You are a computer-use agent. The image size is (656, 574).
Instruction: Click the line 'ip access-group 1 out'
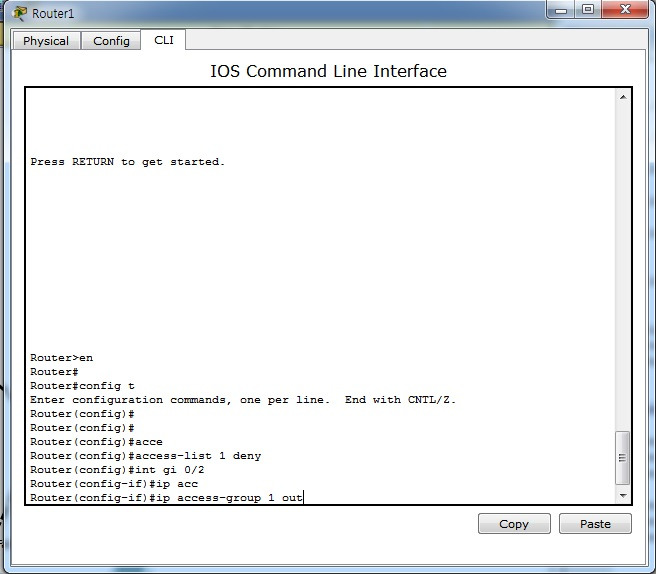pyautogui.click(x=166, y=498)
